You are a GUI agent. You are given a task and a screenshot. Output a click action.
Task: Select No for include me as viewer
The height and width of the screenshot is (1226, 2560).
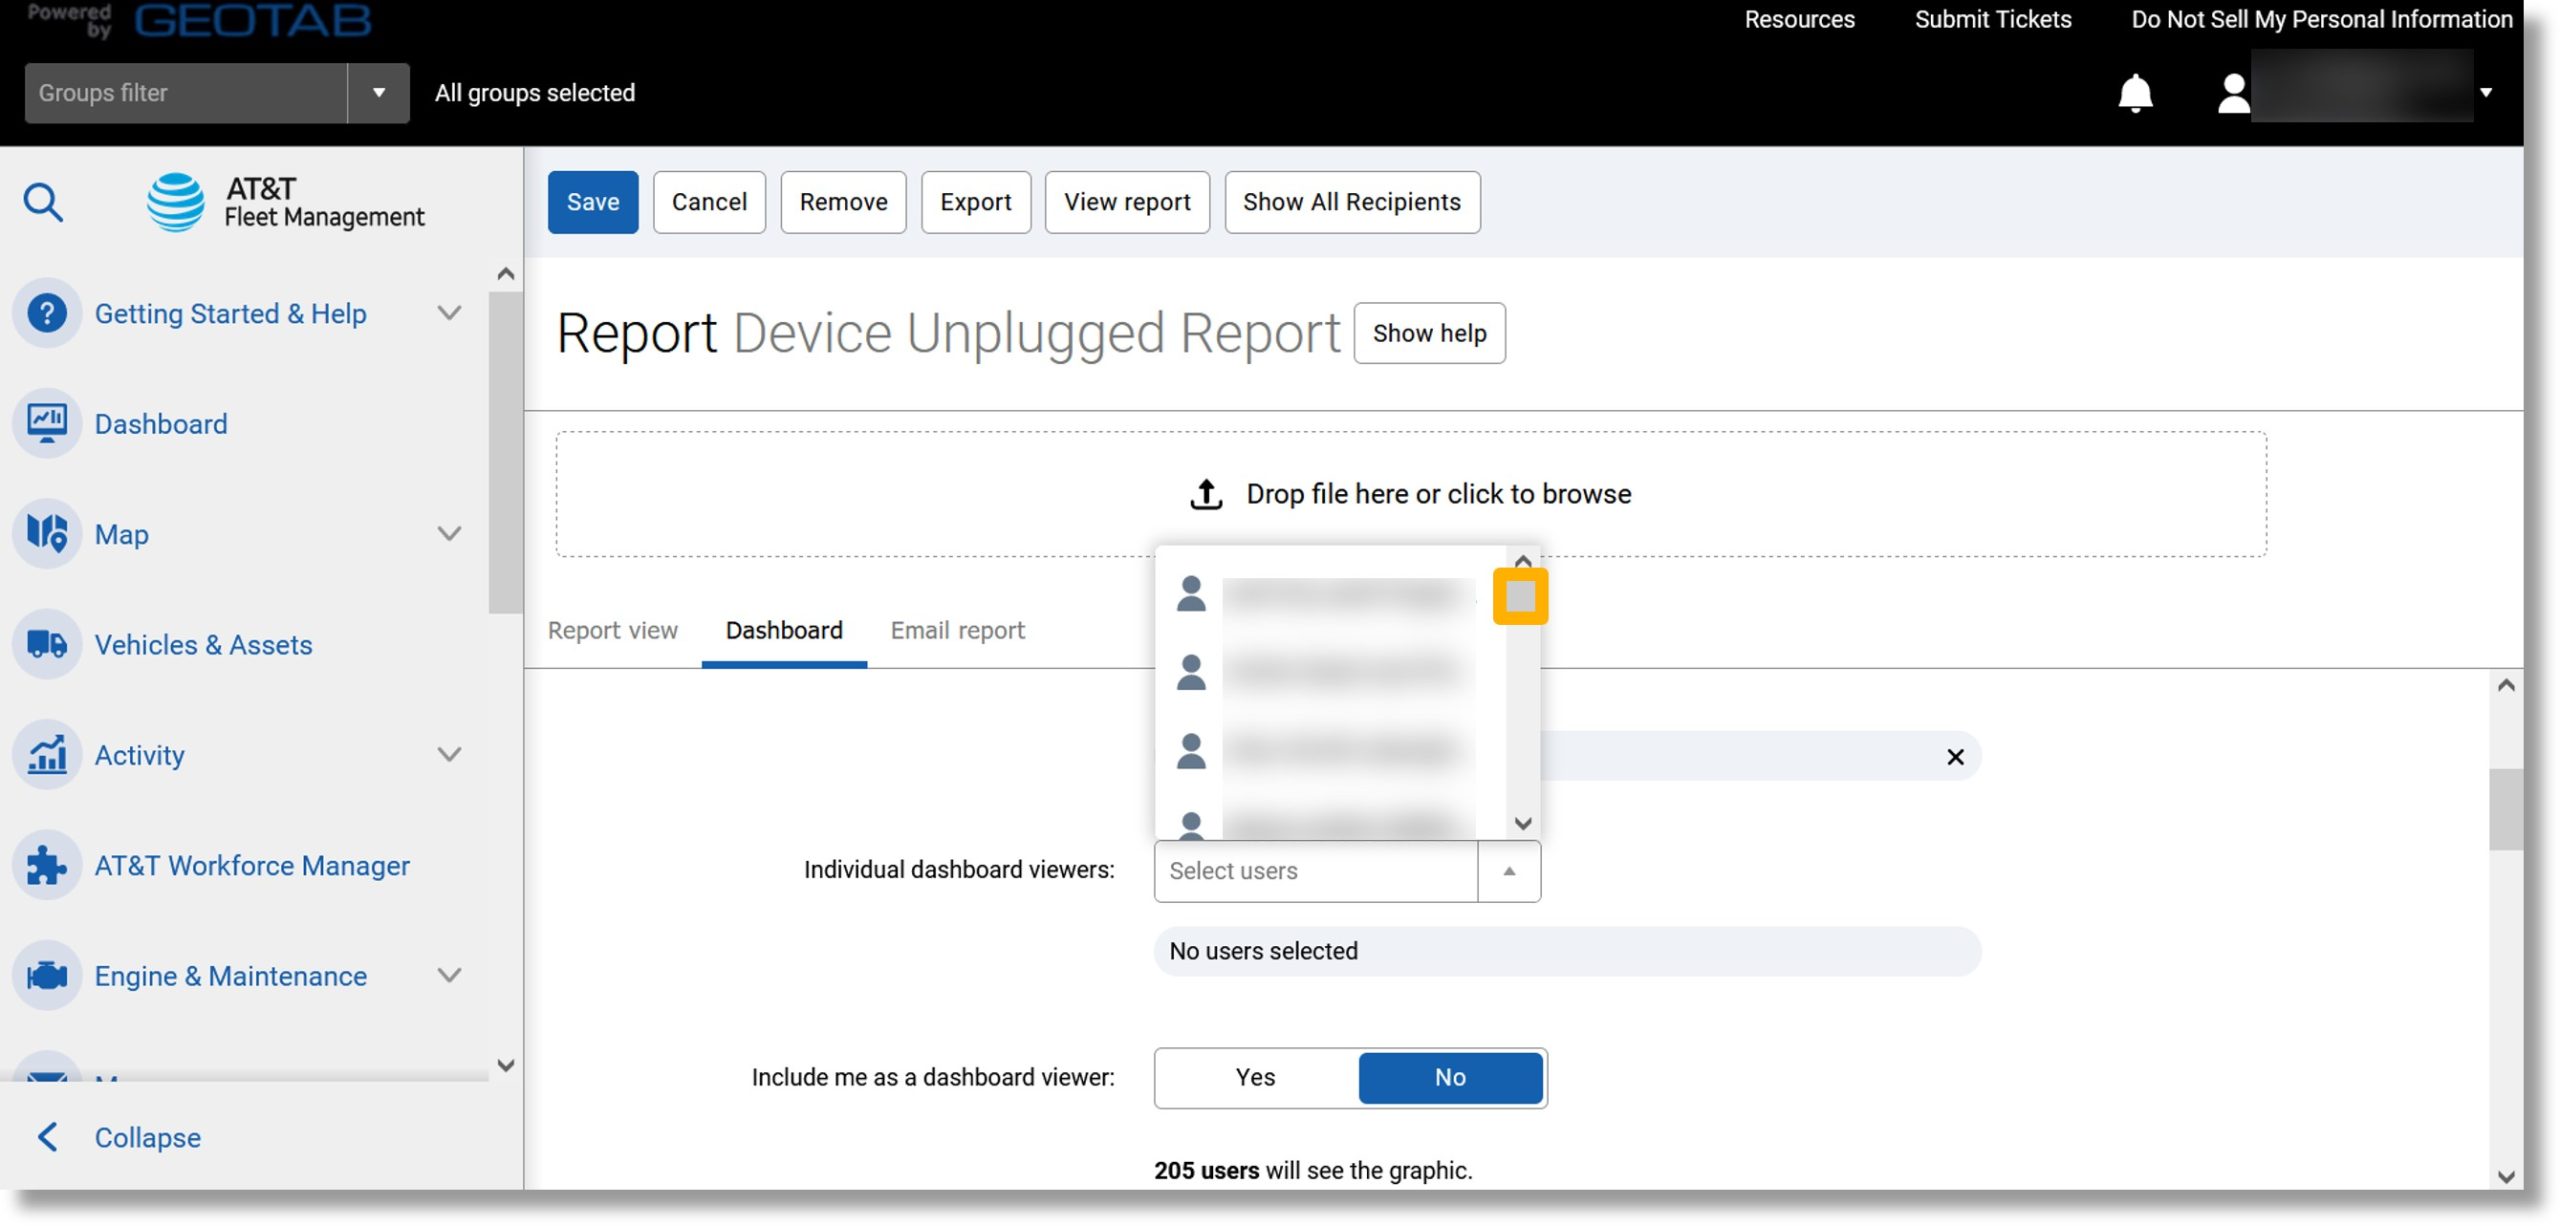pos(1450,1077)
